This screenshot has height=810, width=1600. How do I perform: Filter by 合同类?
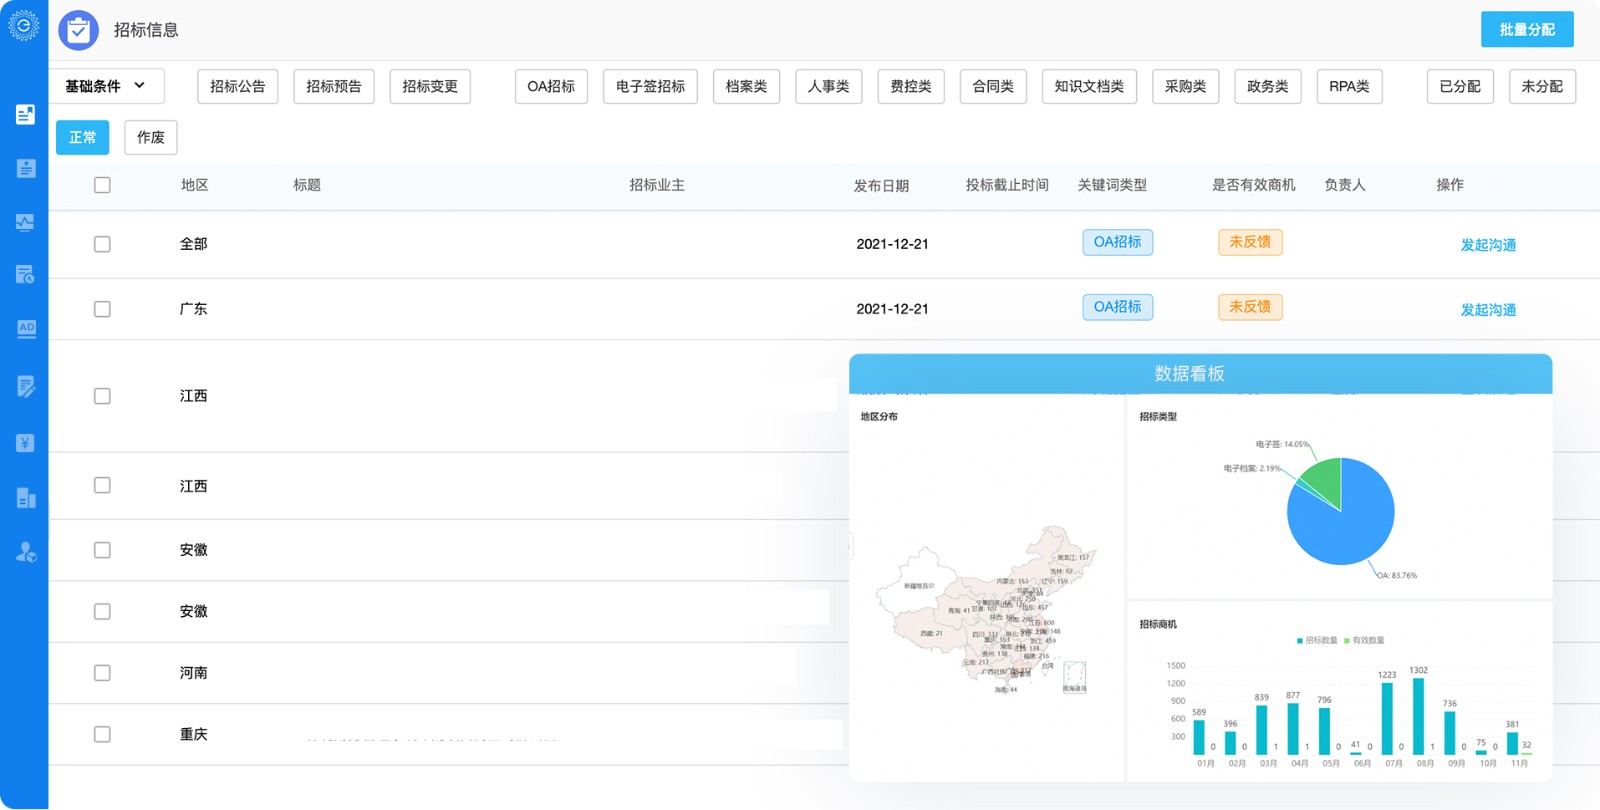point(993,86)
